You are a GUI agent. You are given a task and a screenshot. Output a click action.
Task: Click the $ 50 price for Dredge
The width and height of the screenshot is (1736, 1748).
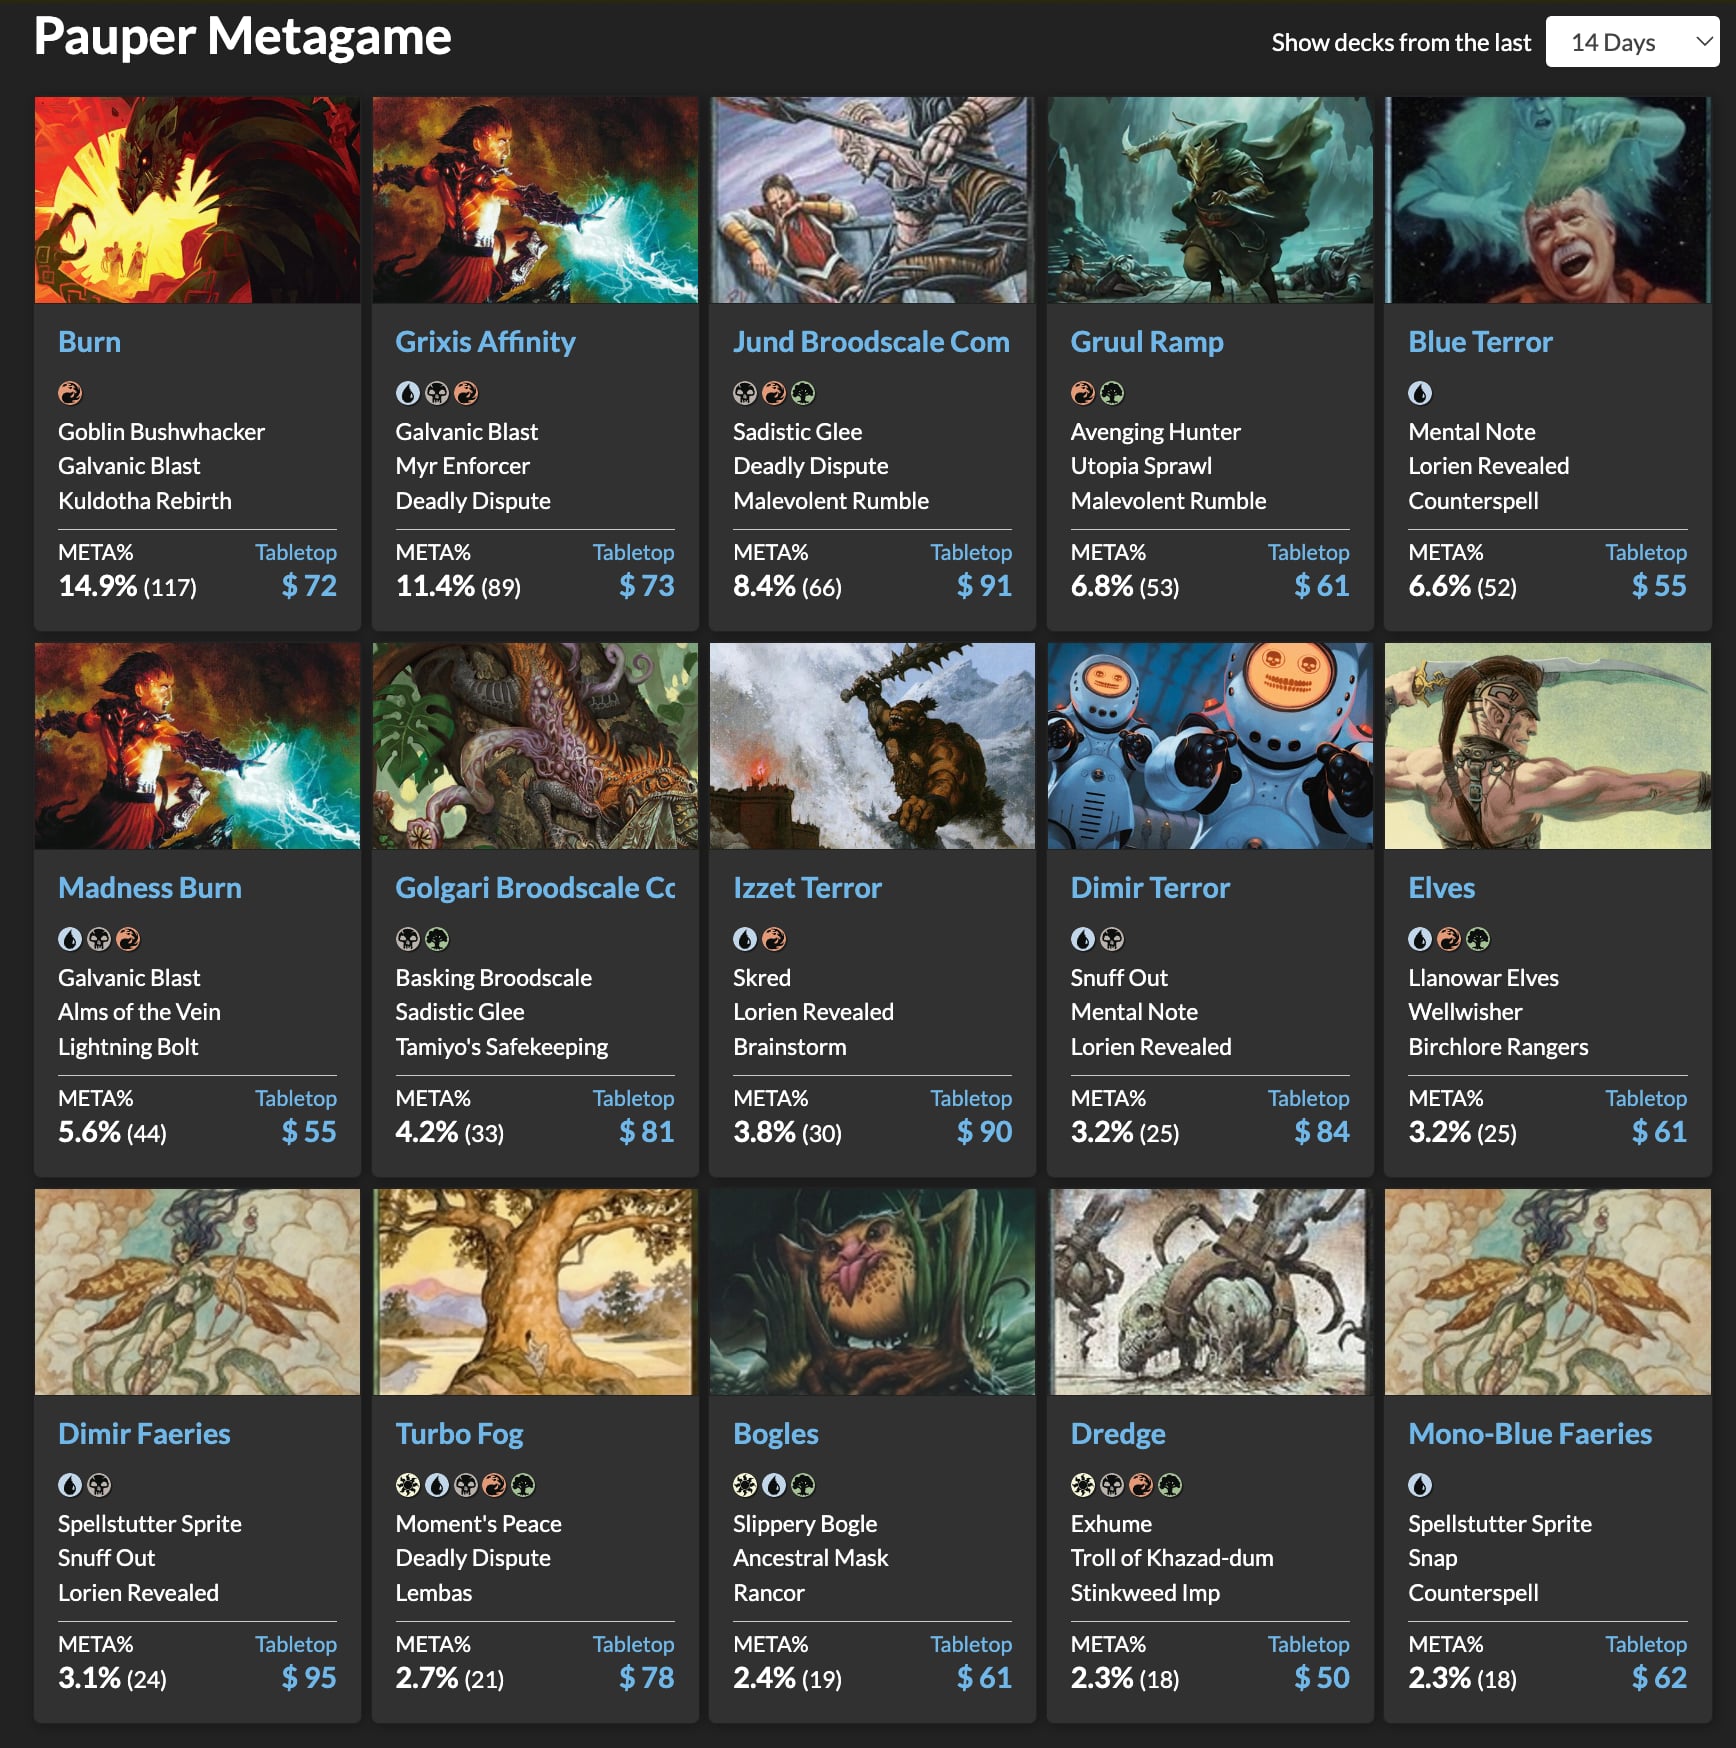[x=1321, y=1678]
